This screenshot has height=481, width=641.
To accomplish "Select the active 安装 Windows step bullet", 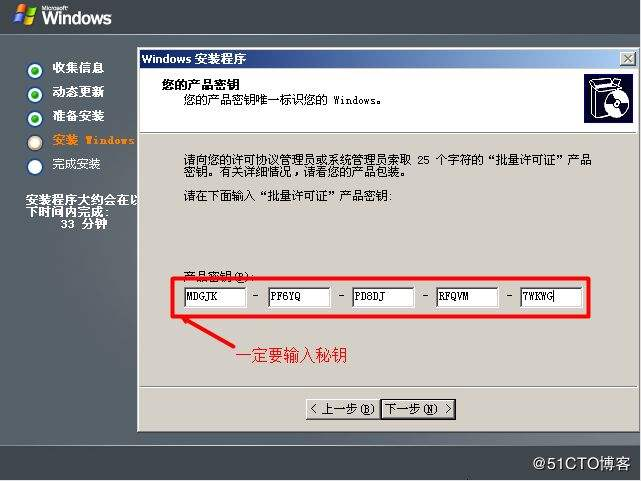I will click(x=35, y=142).
